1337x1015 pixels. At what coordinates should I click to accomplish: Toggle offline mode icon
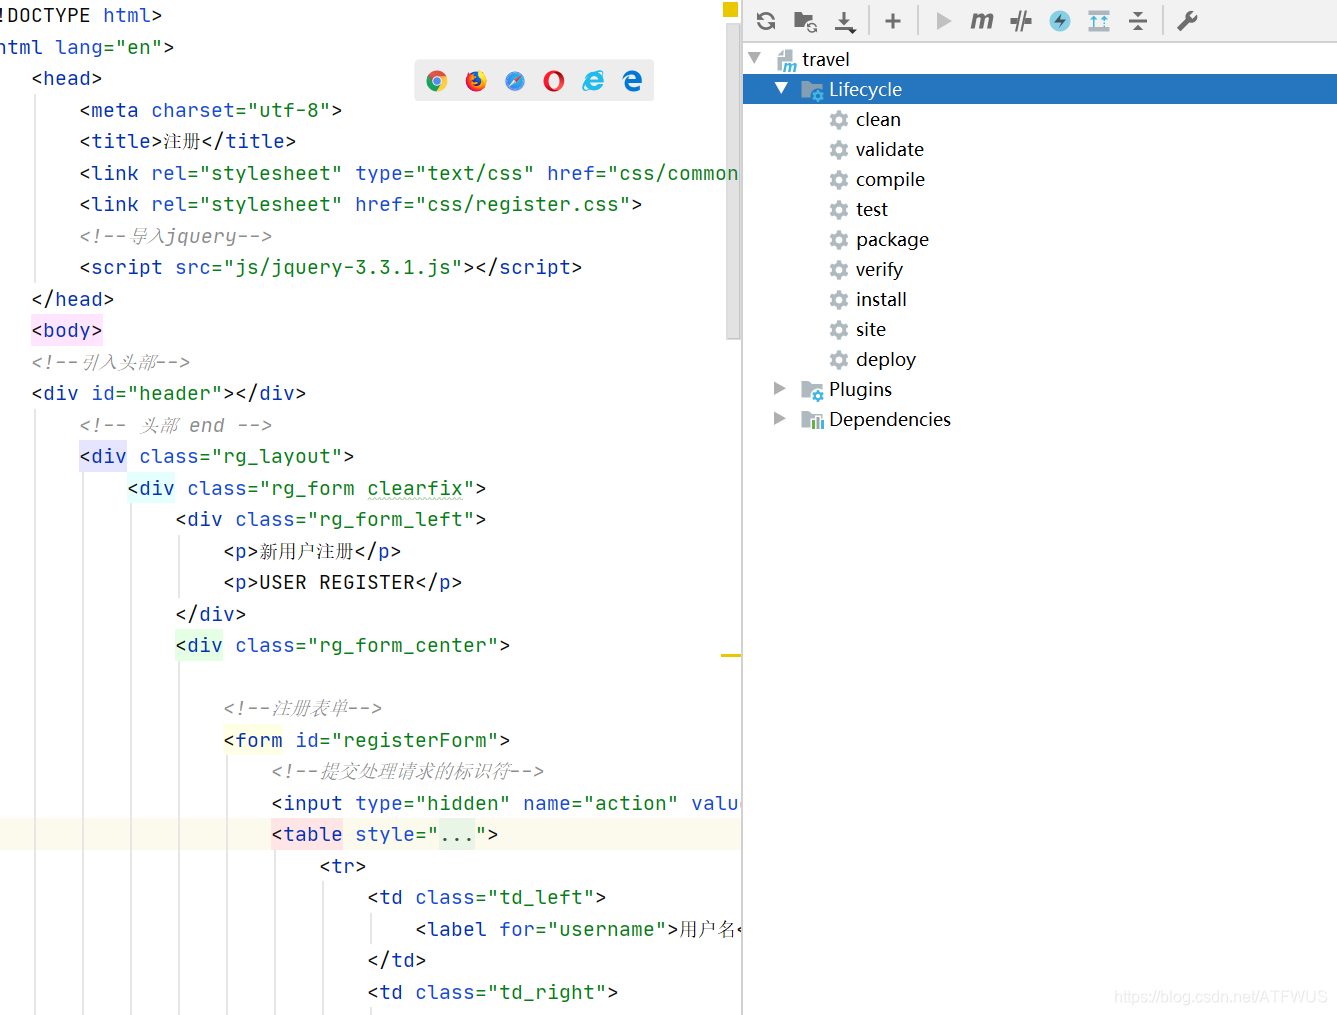click(x=1021, y=21)
